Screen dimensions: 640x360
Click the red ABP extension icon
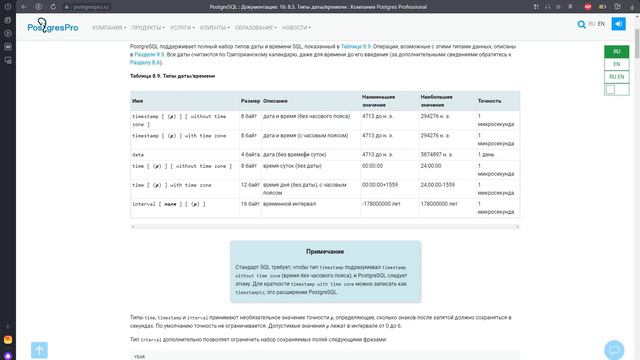coord(588,7)
